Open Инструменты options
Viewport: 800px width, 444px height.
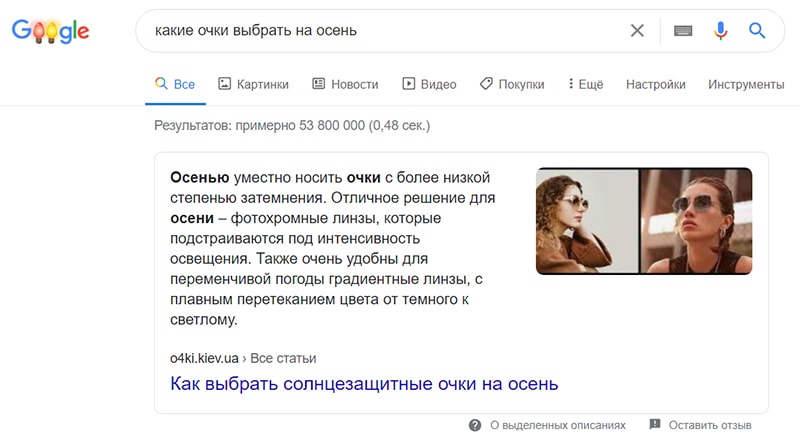[x=746, y=84]
